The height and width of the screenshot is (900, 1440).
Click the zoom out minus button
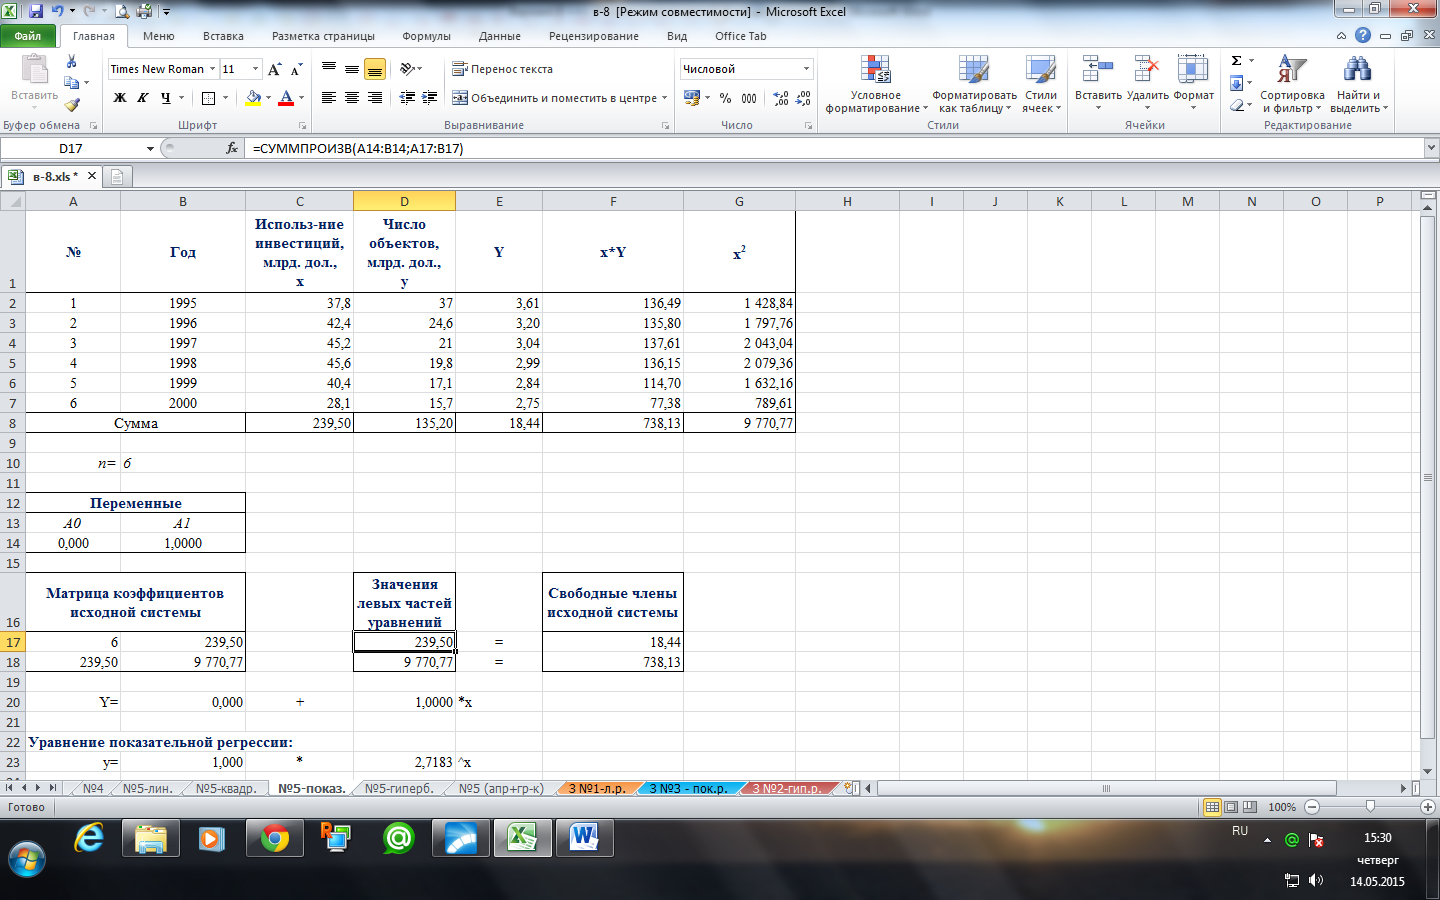[x=1312, y=807]
